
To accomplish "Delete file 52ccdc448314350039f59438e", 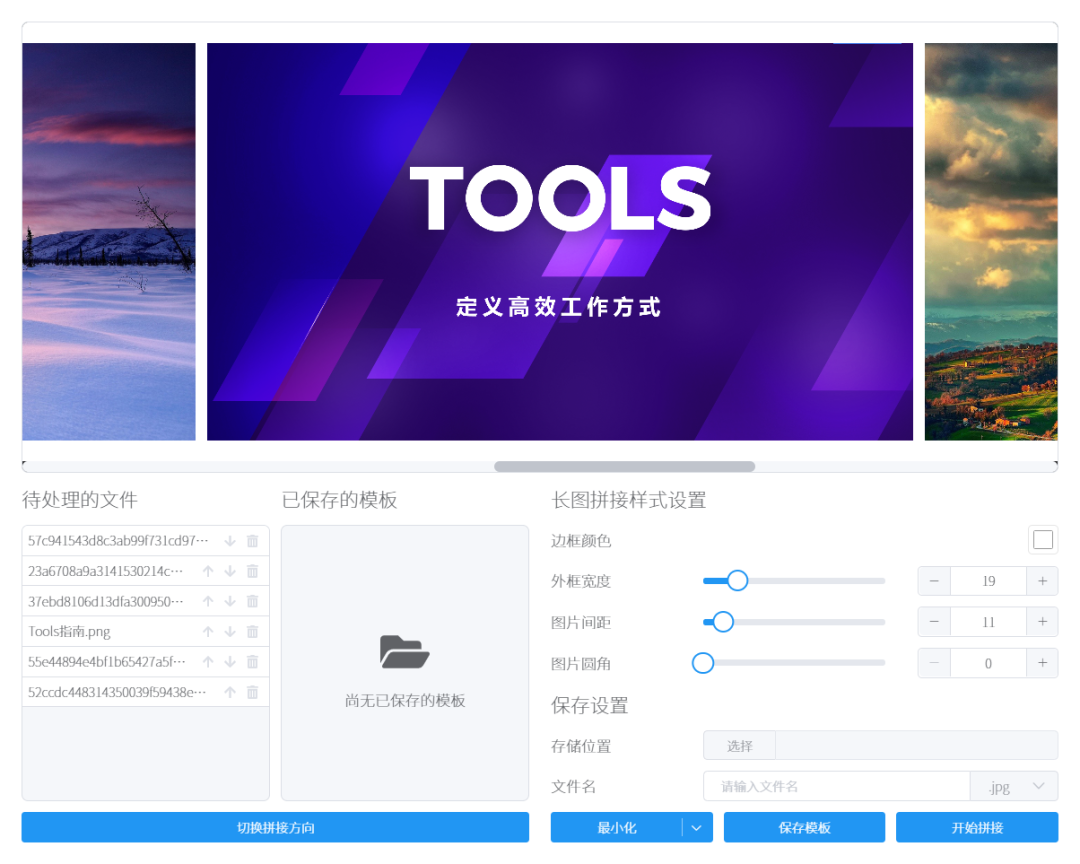I will (253, 692).
